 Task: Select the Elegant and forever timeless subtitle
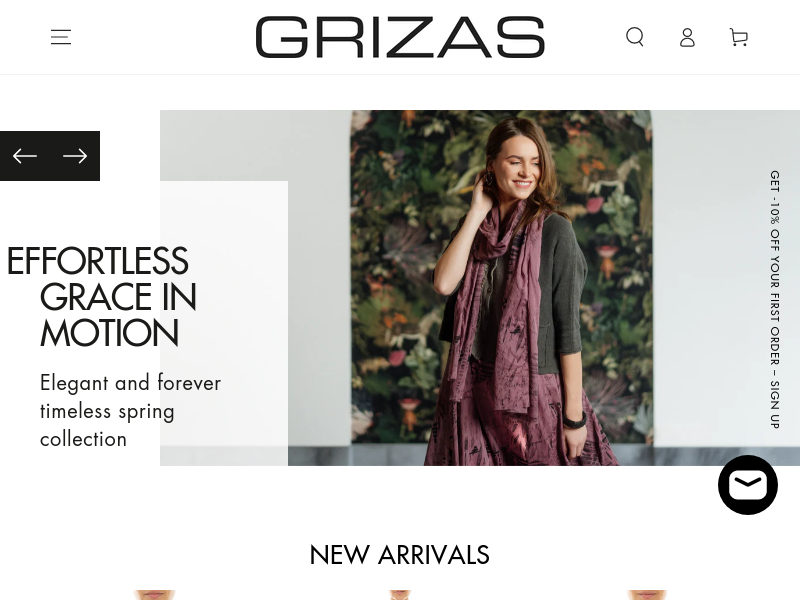(131, 411)
